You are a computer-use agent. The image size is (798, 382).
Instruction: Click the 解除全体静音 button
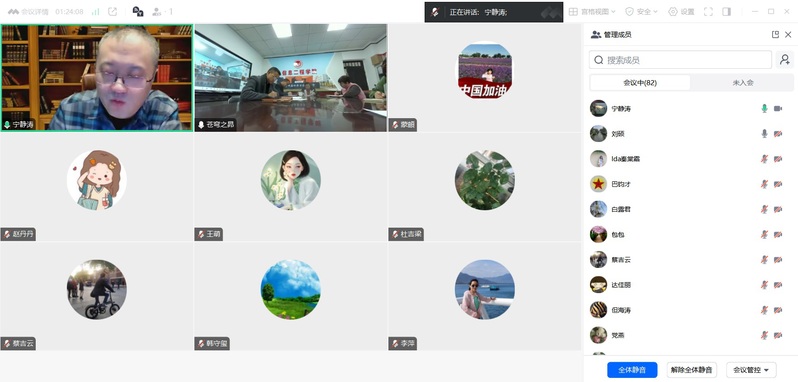[692, 370]
